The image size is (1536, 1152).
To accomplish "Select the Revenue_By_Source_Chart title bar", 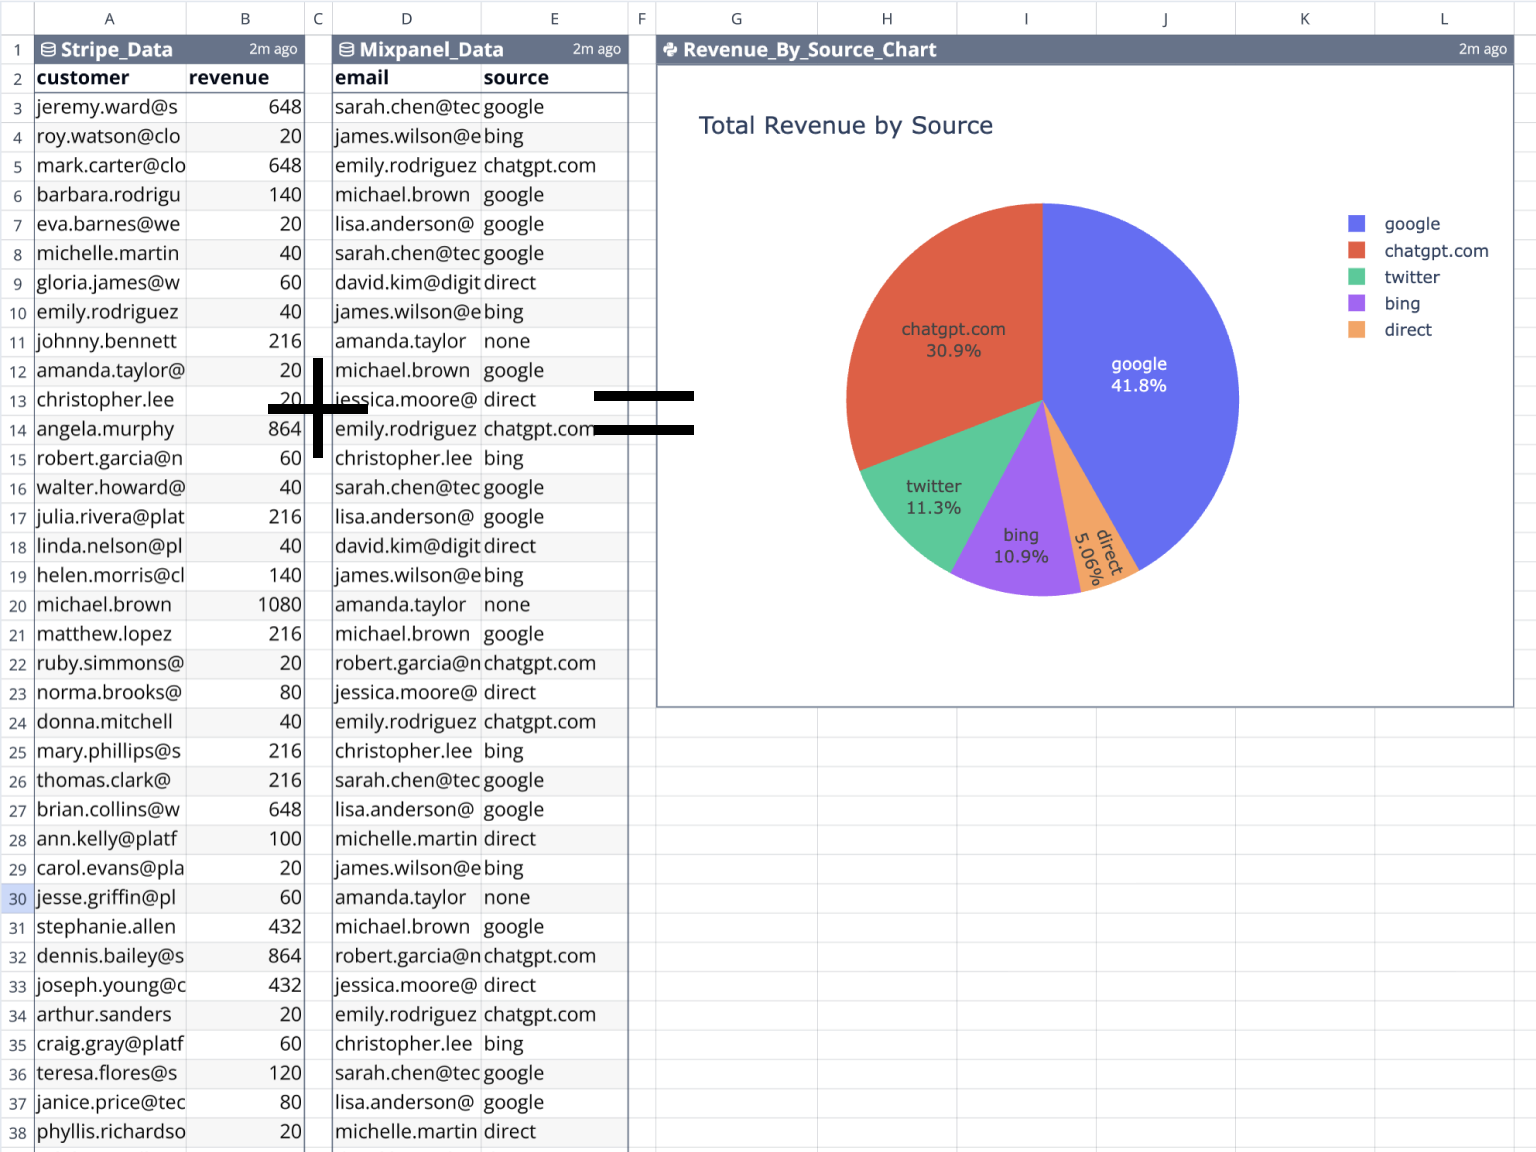I will pos(900,49).
